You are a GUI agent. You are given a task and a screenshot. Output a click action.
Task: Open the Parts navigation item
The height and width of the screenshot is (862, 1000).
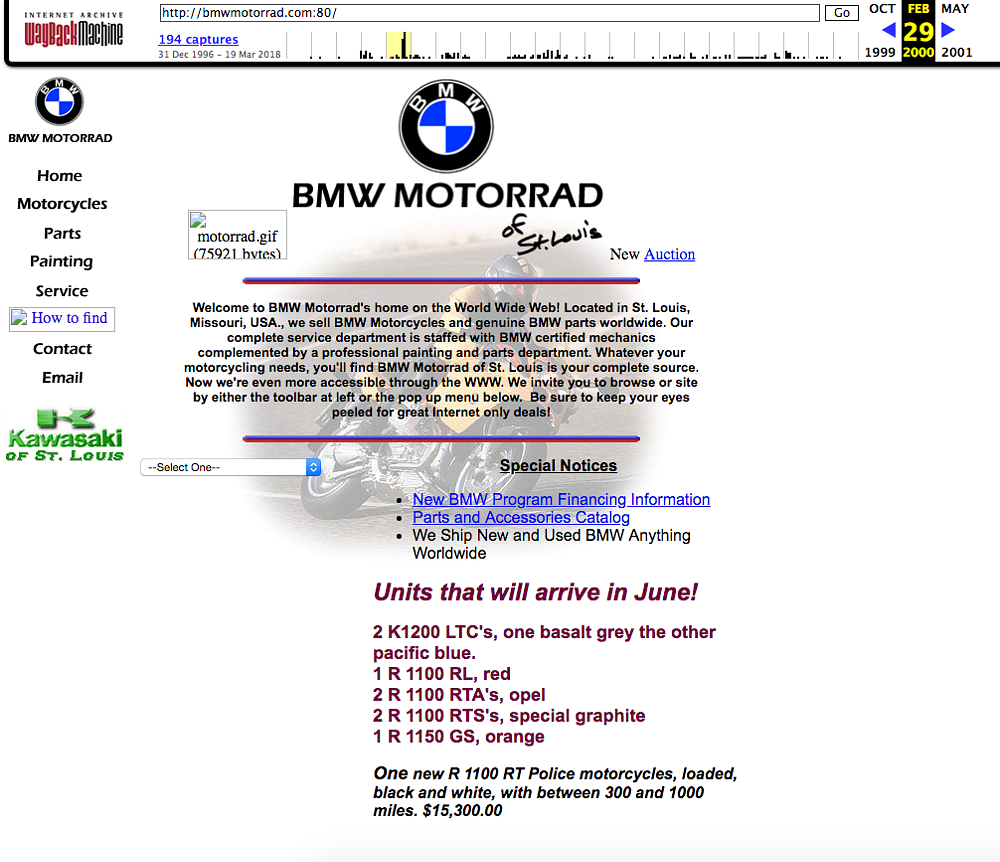point(62,233)
